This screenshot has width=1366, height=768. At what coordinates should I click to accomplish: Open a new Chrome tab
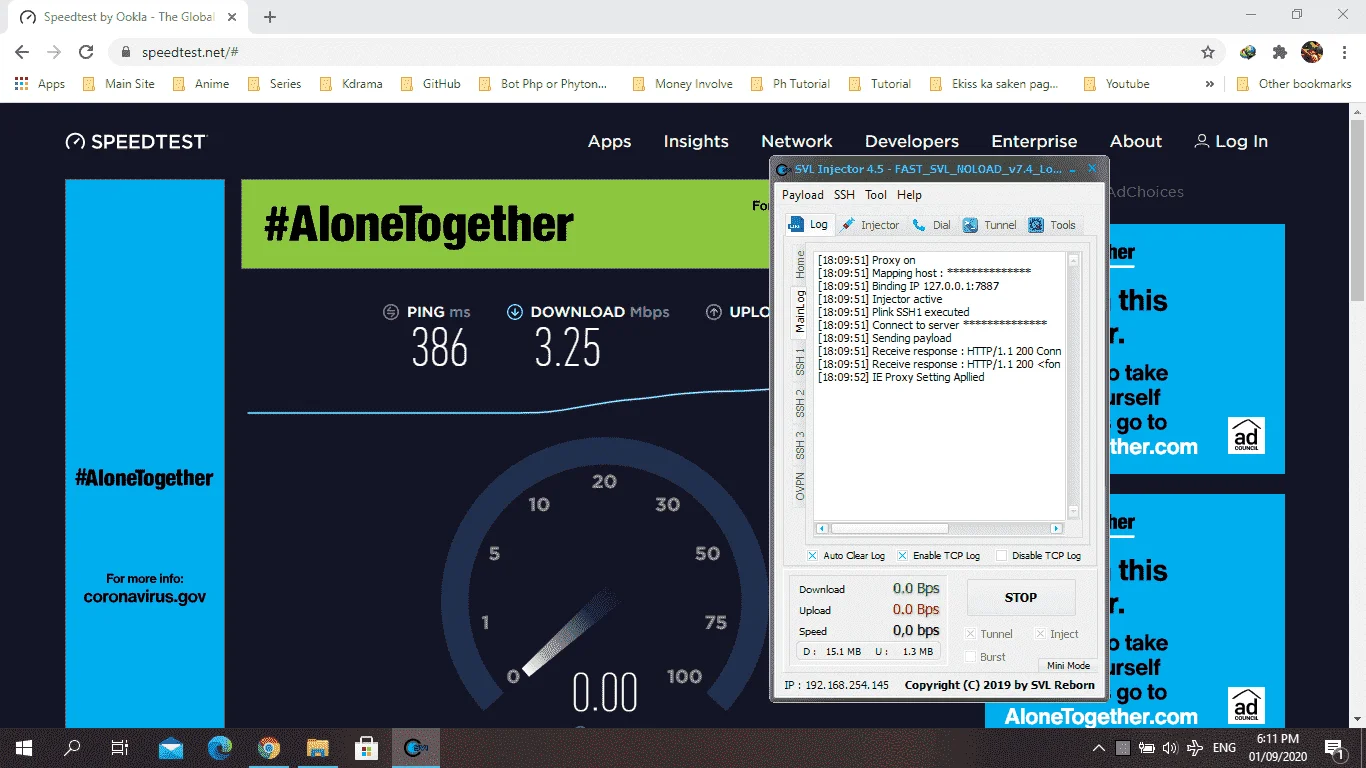pyautogui.click(x=269, y=17)
